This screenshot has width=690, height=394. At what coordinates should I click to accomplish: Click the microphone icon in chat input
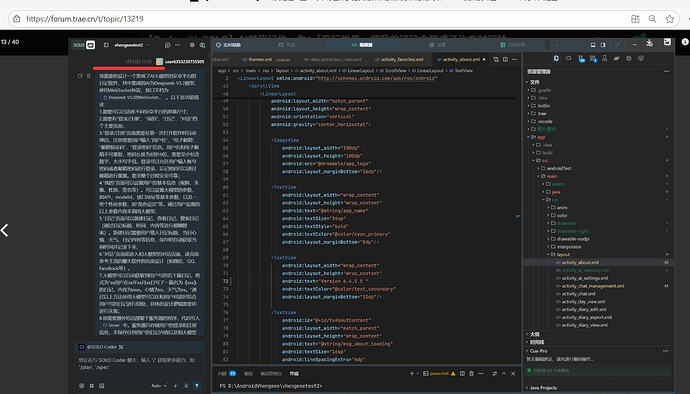[x=186, y=386]
